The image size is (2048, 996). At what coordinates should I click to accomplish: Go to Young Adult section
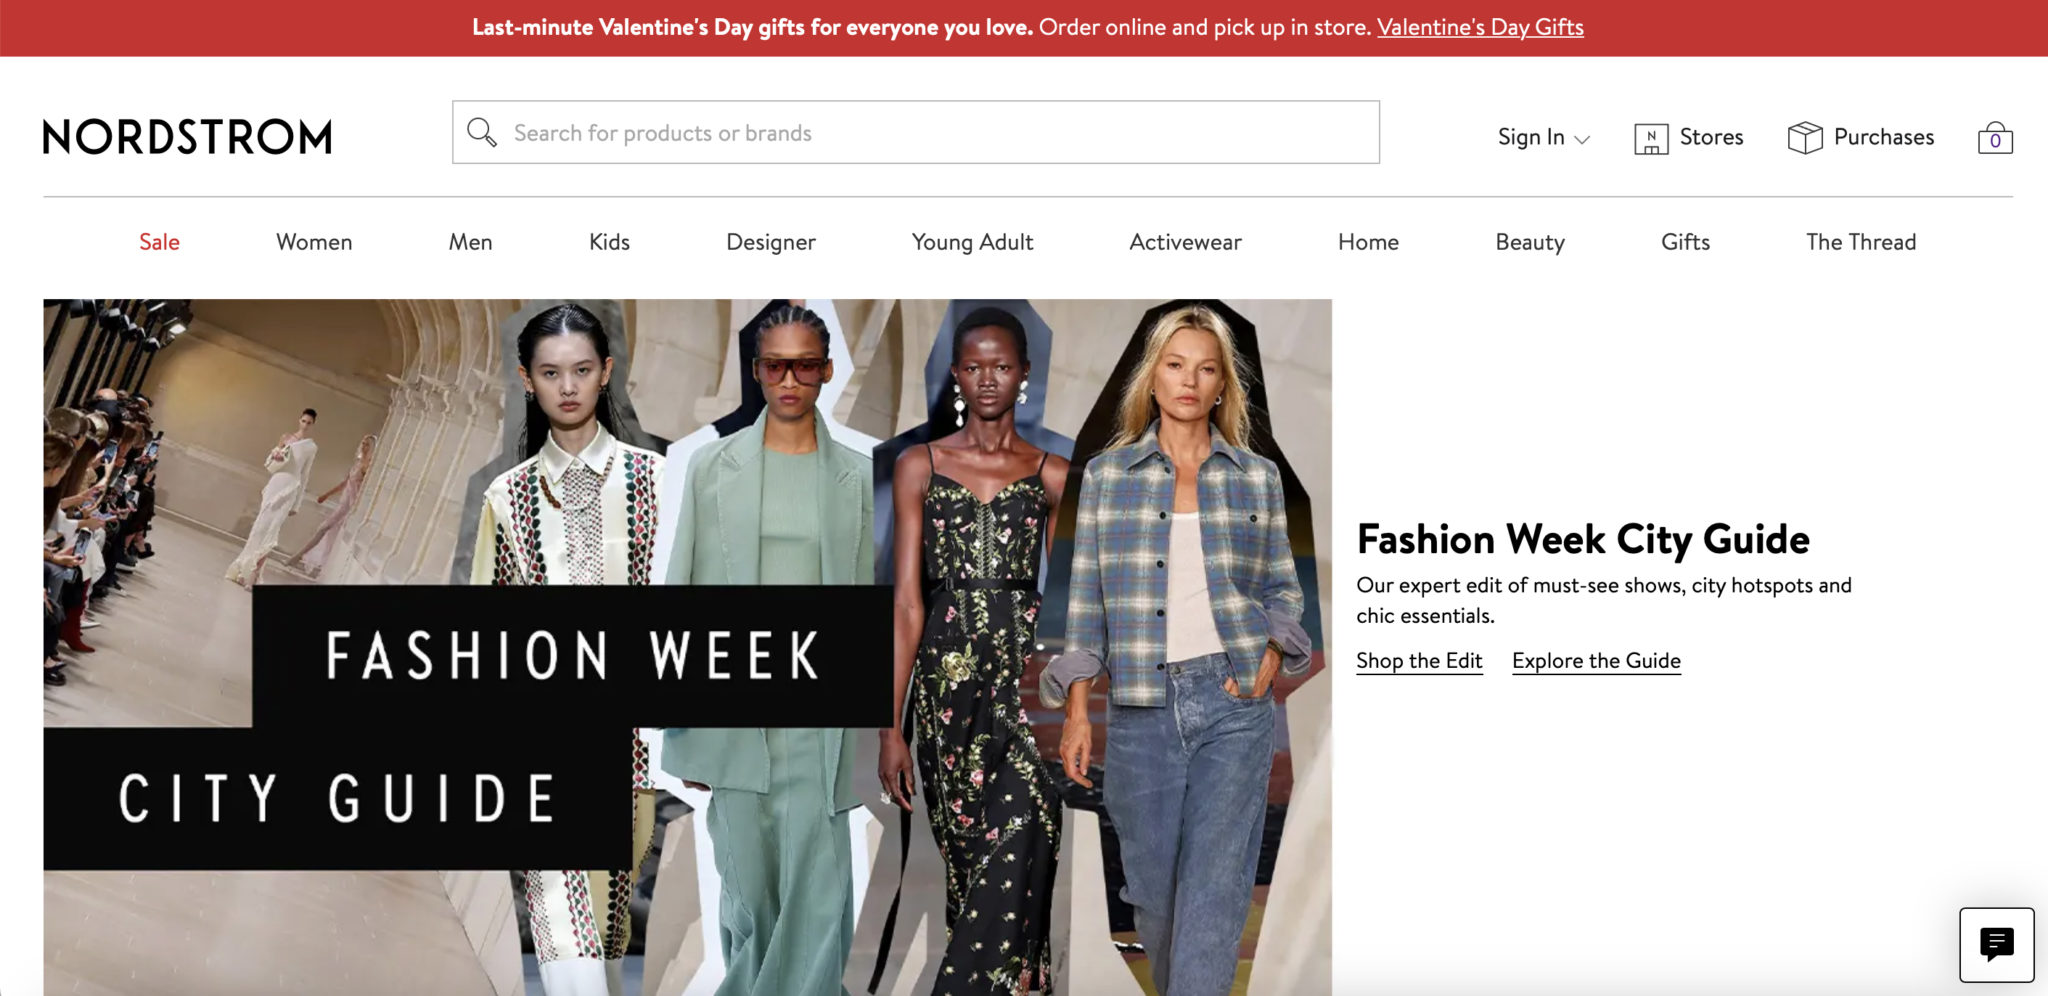tap(972, 242)
